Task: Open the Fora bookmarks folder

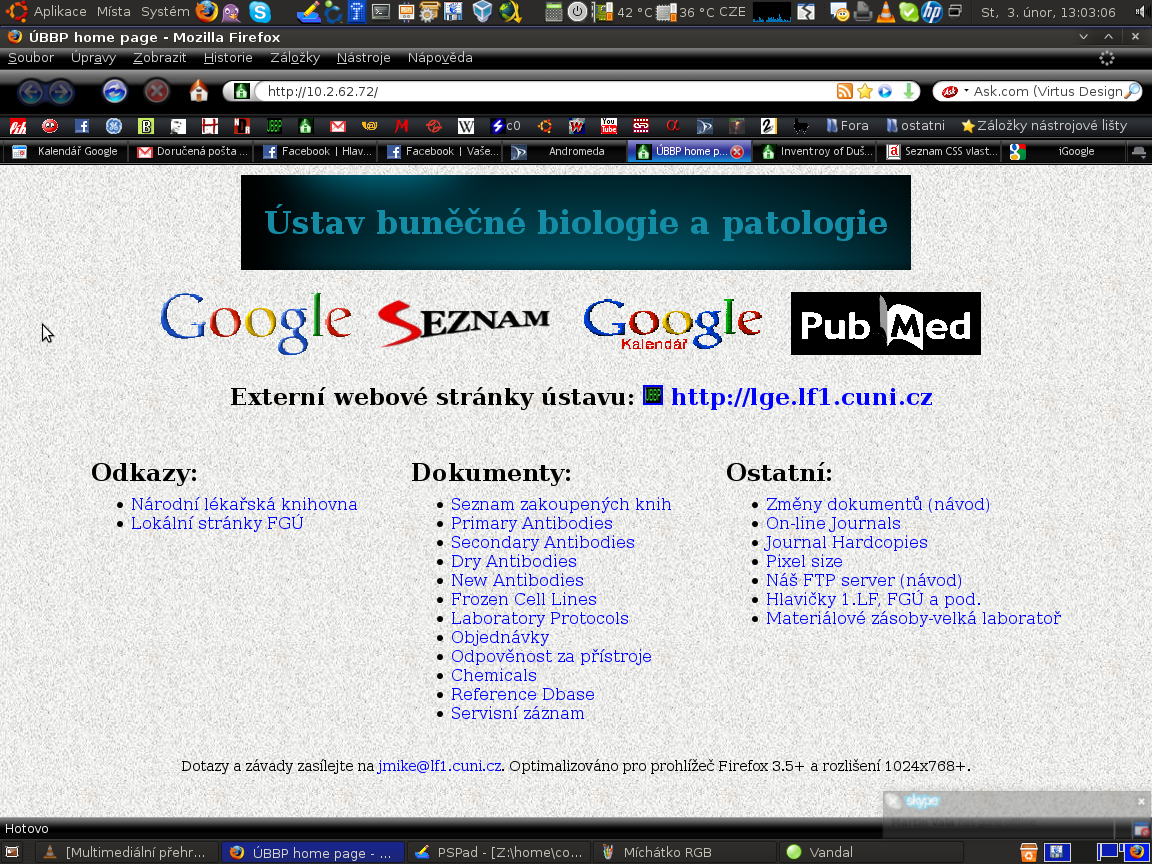Action: 847,126
